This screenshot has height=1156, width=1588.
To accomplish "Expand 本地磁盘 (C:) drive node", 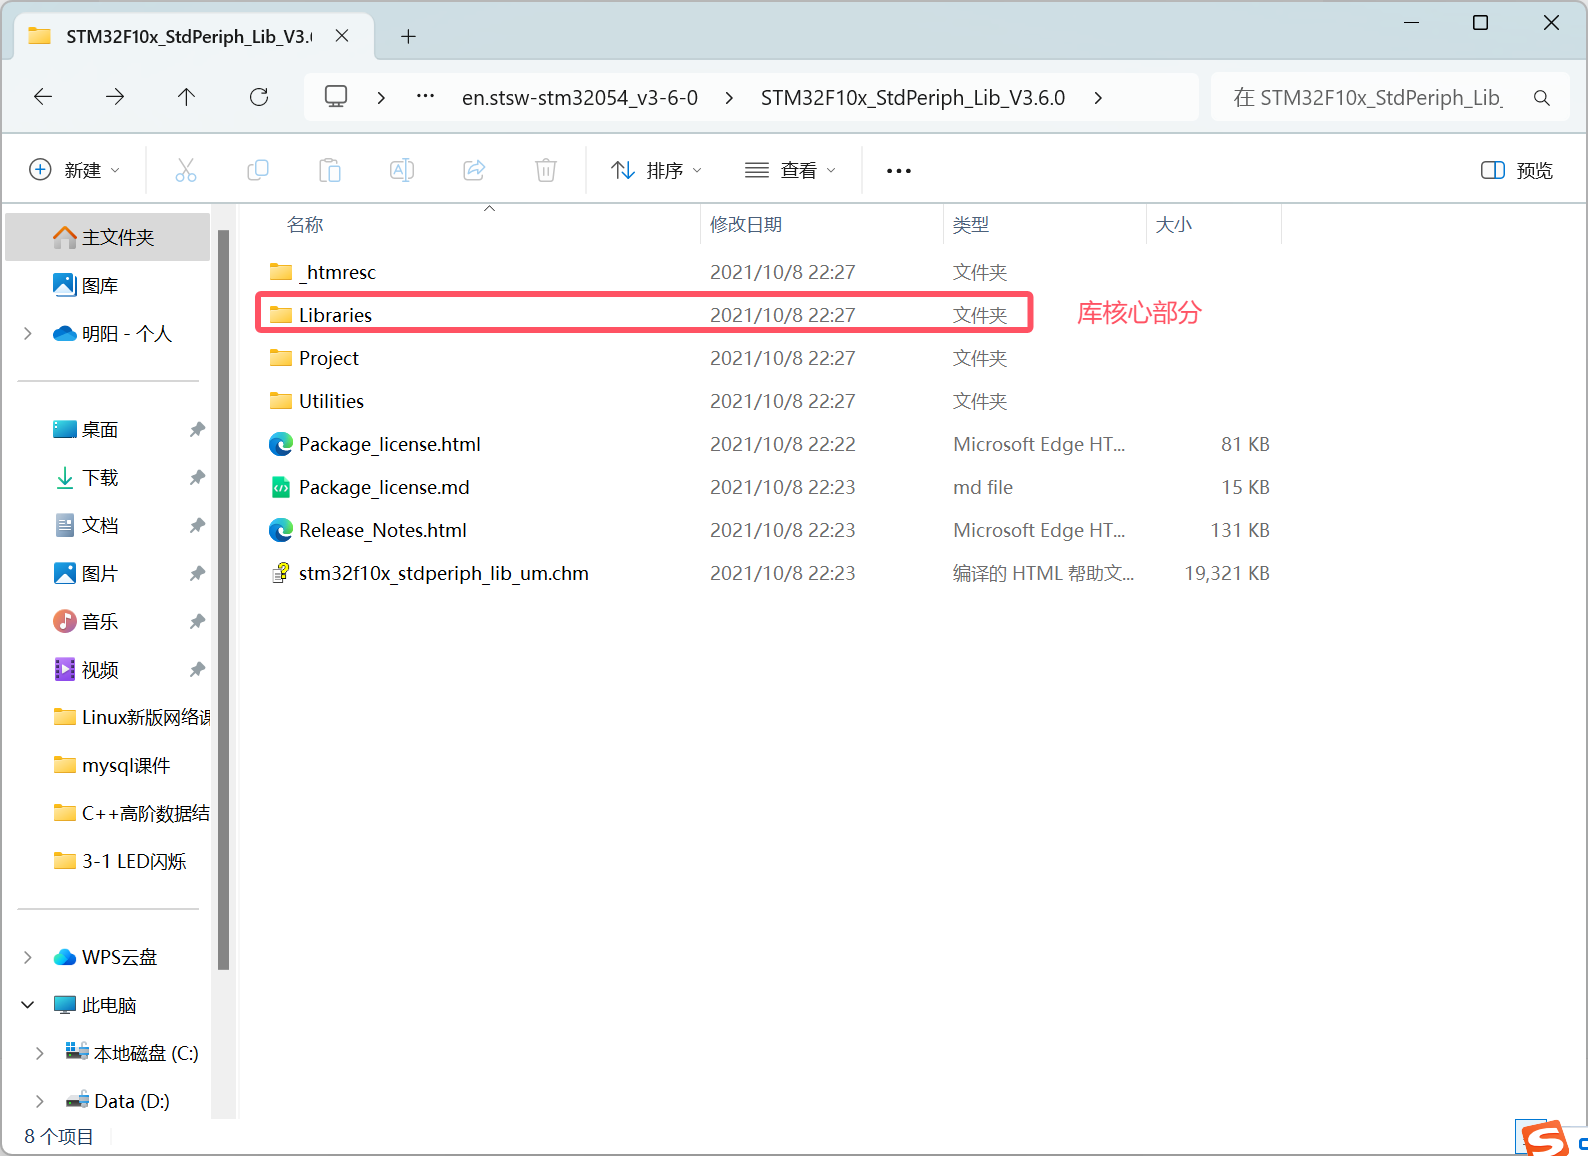I will pyautogui.click(x=40, y=1053).
